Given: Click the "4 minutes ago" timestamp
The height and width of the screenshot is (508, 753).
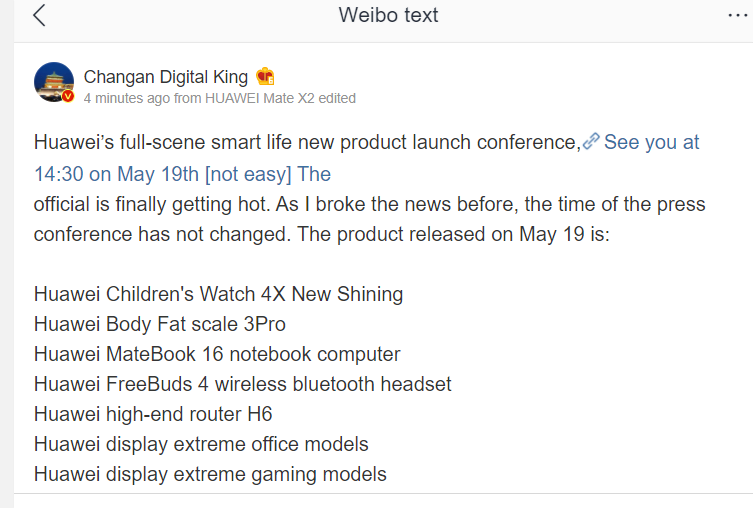Looking at the screenshot, I should pos(127,98).
